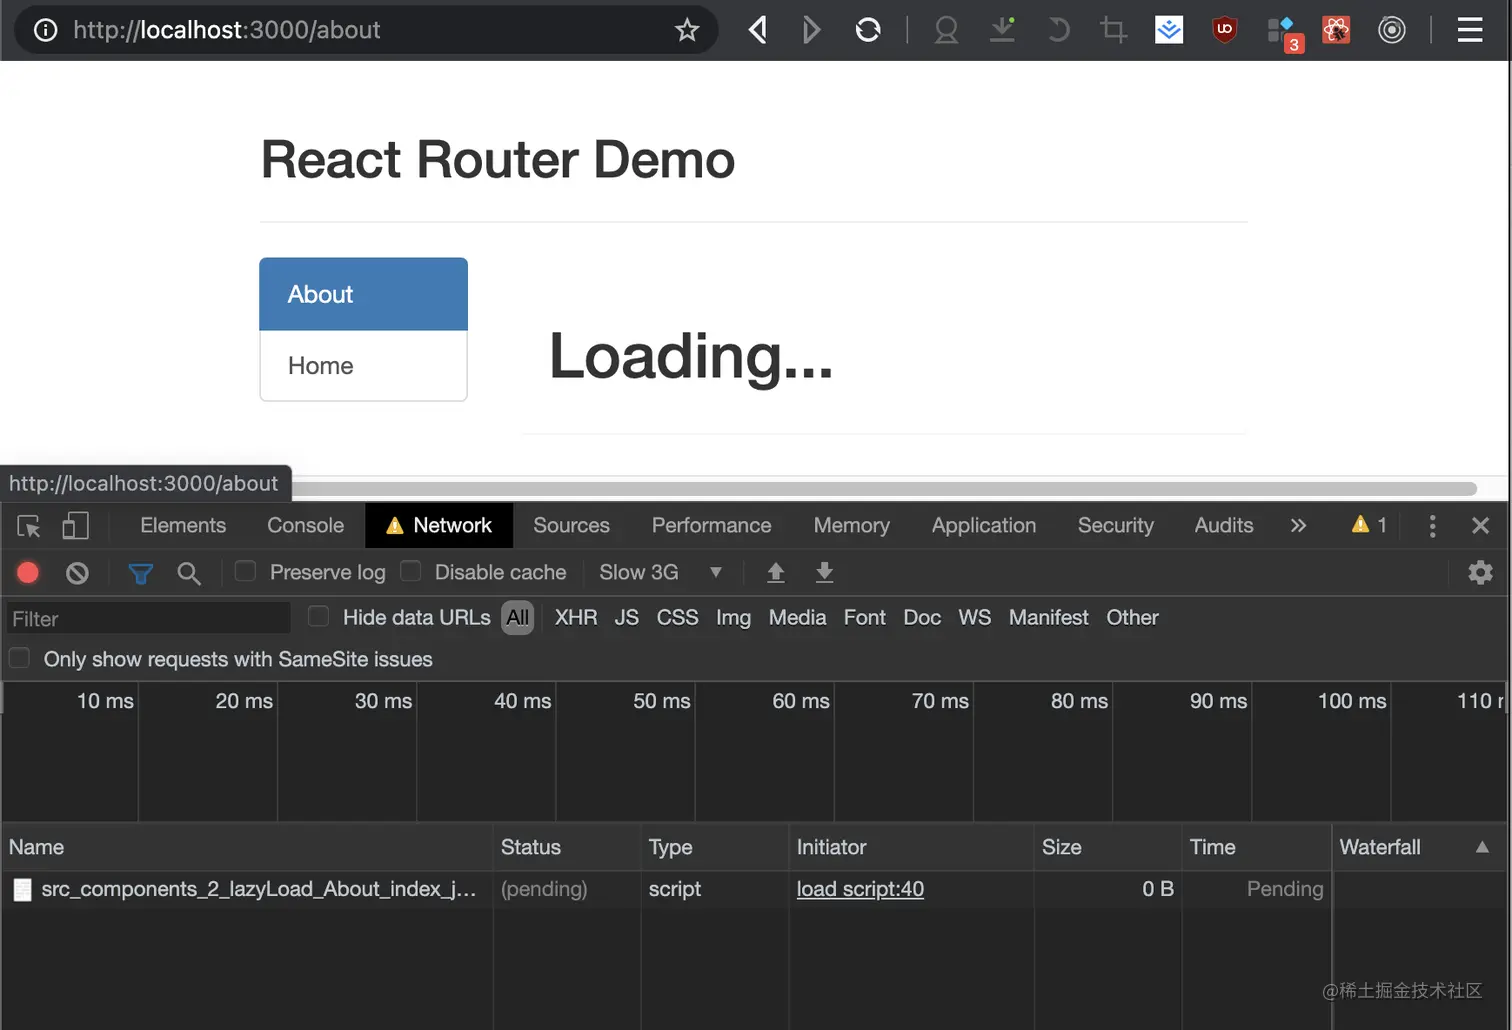Filter requests by Manifest
The width and height of the screenshot is (1512, 1030).
1048,618
